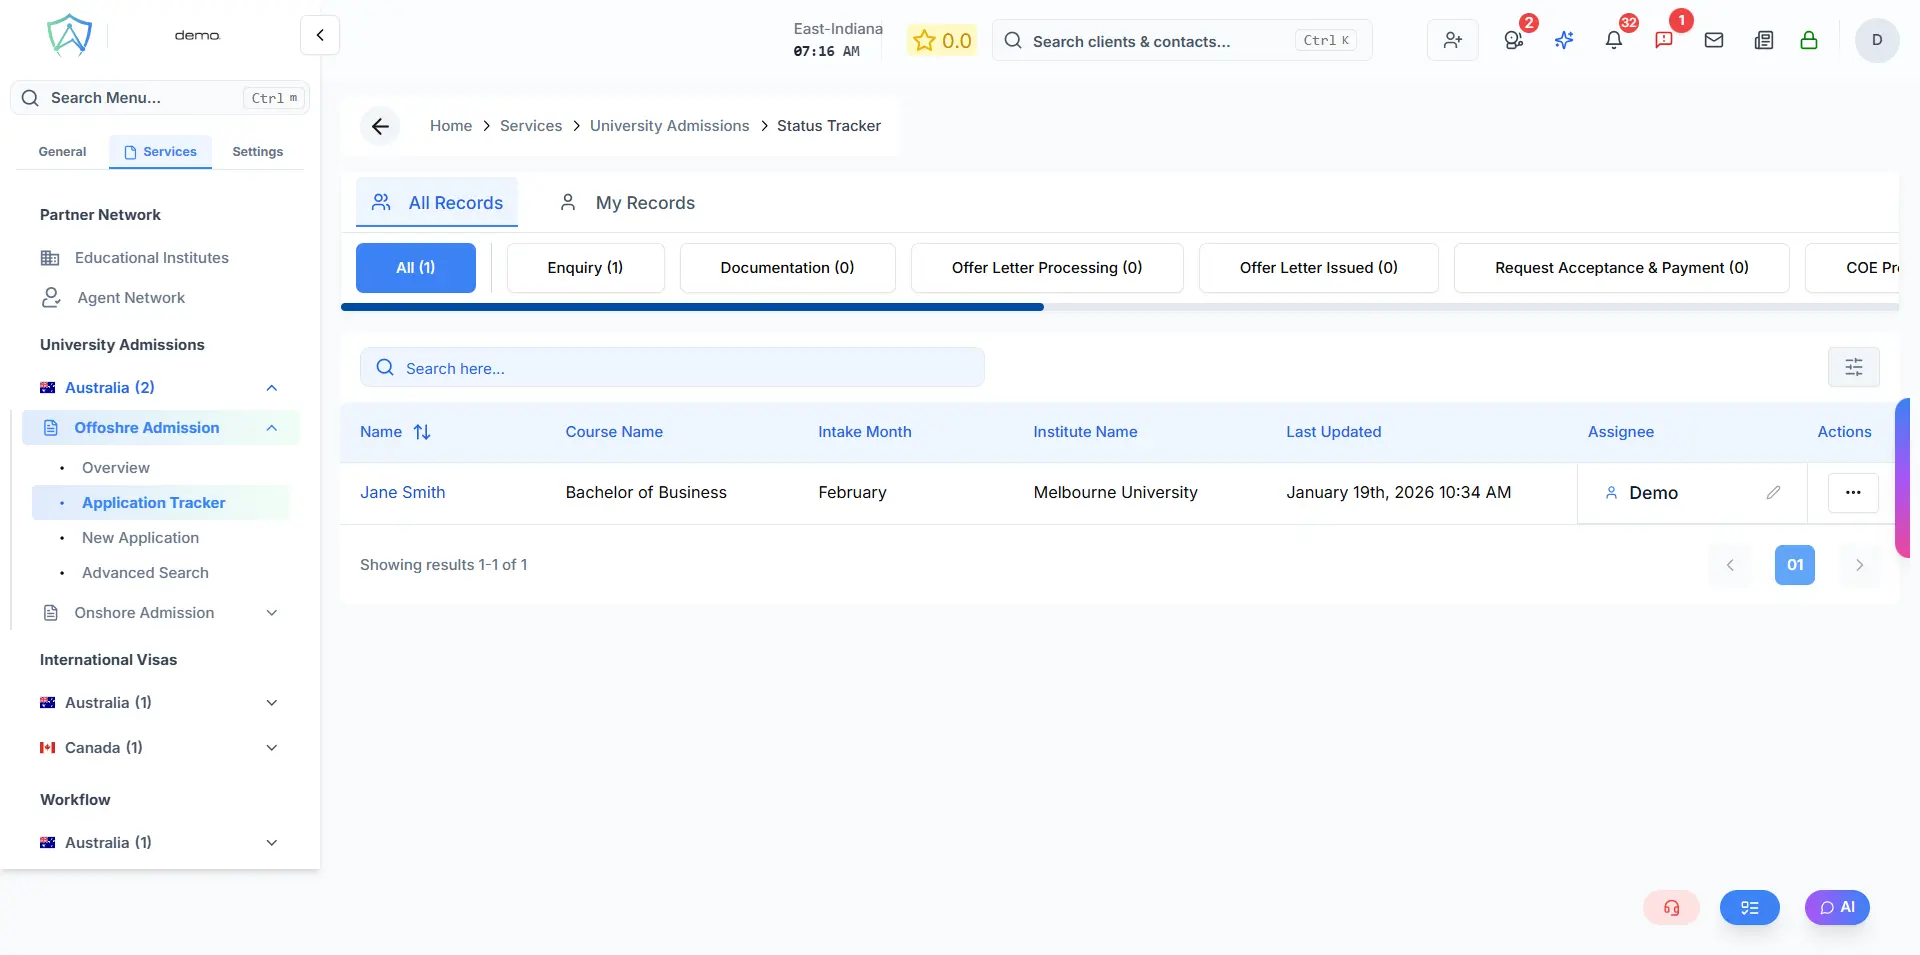Collapse the Australia (2) admissions section
Screen dimensions: 1920x955
tap(271, 388)
